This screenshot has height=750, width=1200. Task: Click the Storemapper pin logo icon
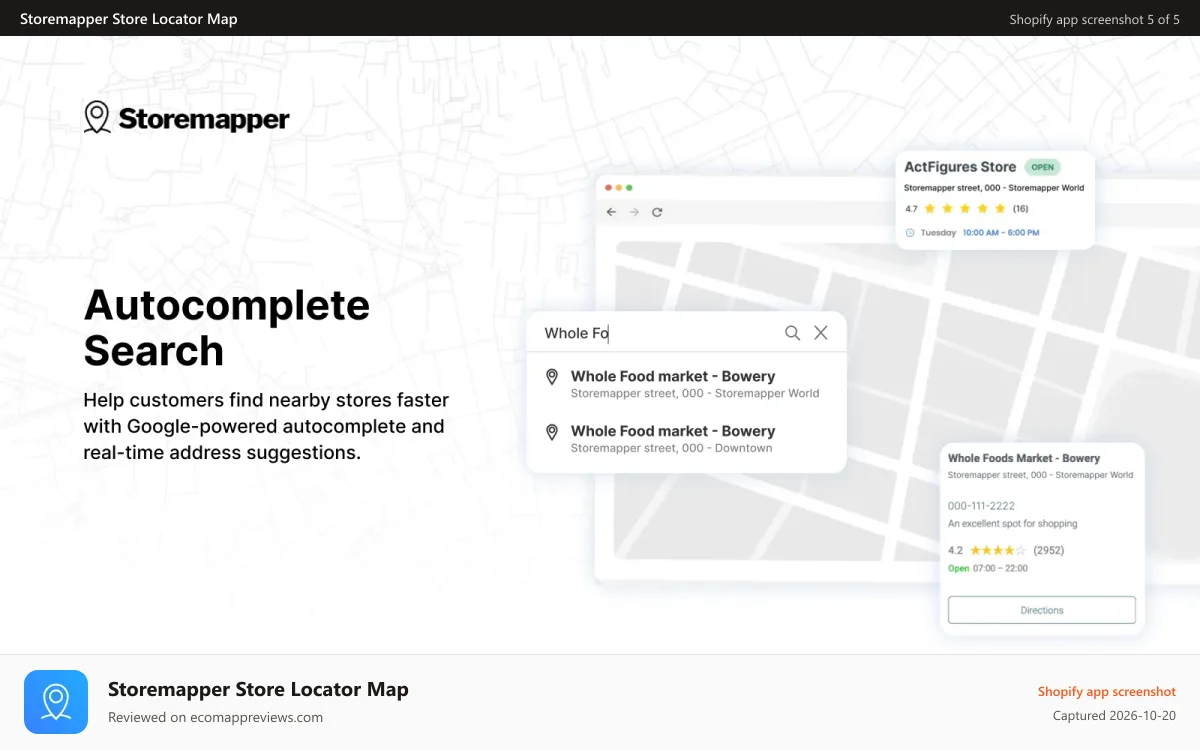coord(97,117)
